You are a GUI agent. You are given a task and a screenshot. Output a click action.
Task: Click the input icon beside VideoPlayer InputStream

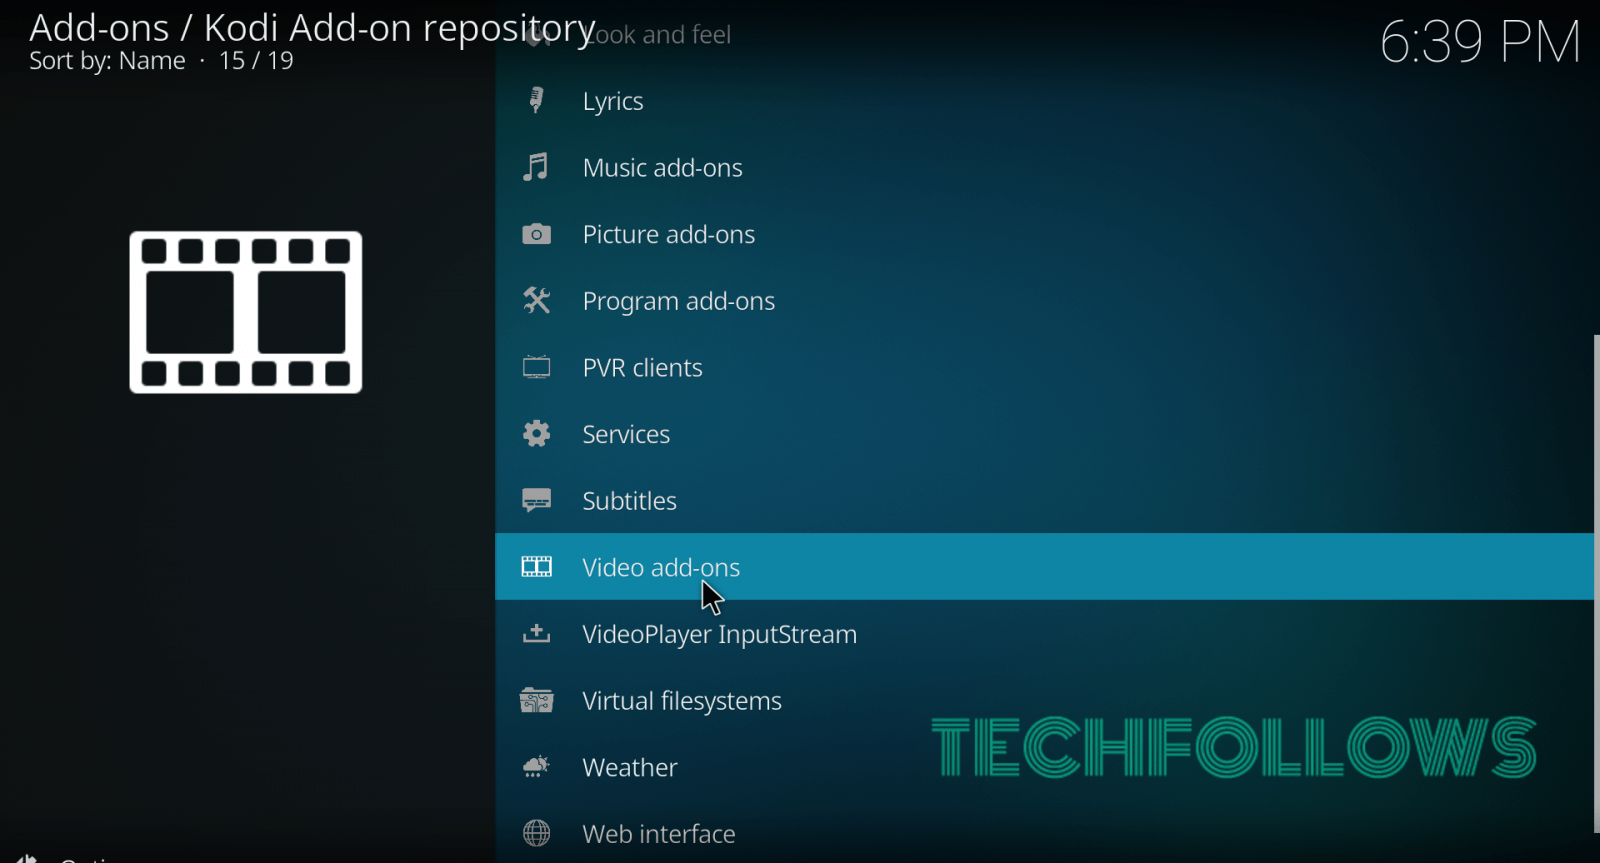[537, 634]
